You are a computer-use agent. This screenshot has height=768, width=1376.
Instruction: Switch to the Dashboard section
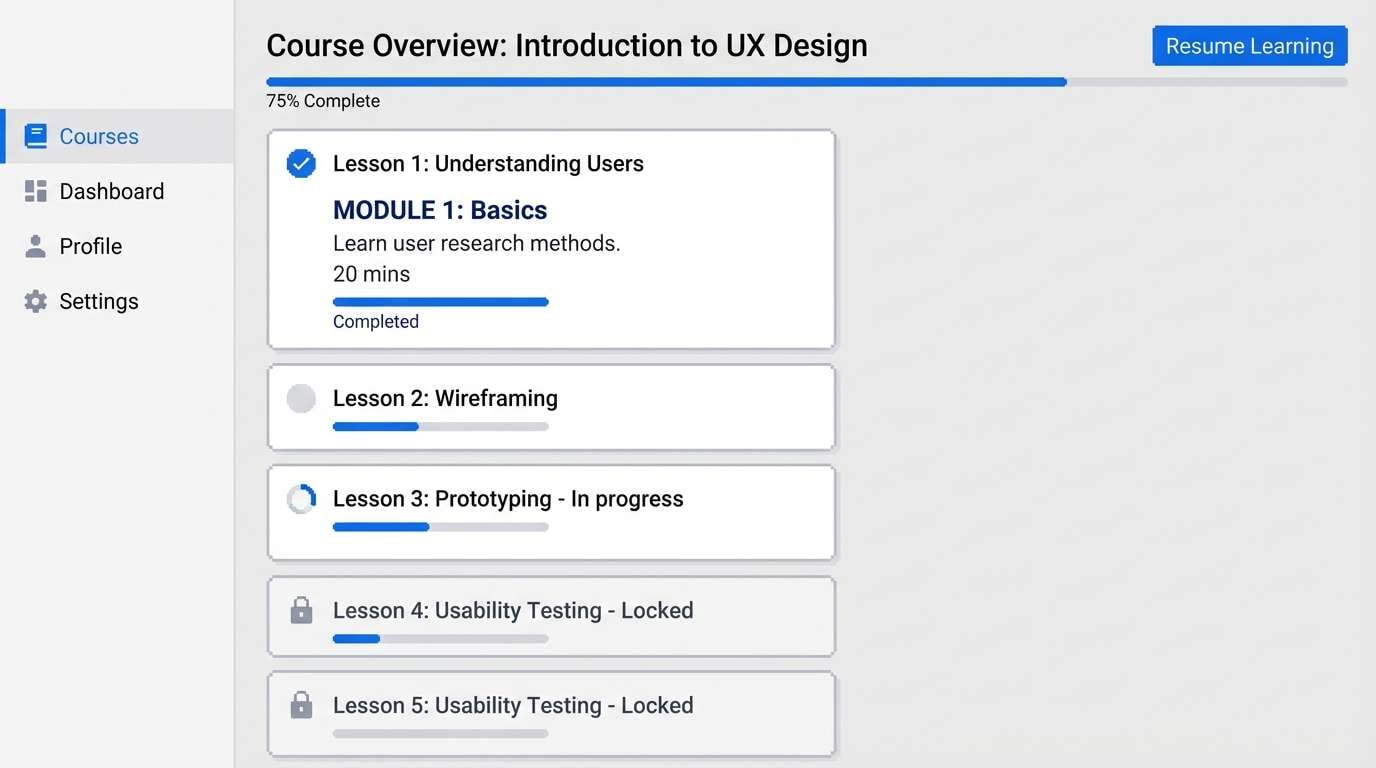pos(111,191)
